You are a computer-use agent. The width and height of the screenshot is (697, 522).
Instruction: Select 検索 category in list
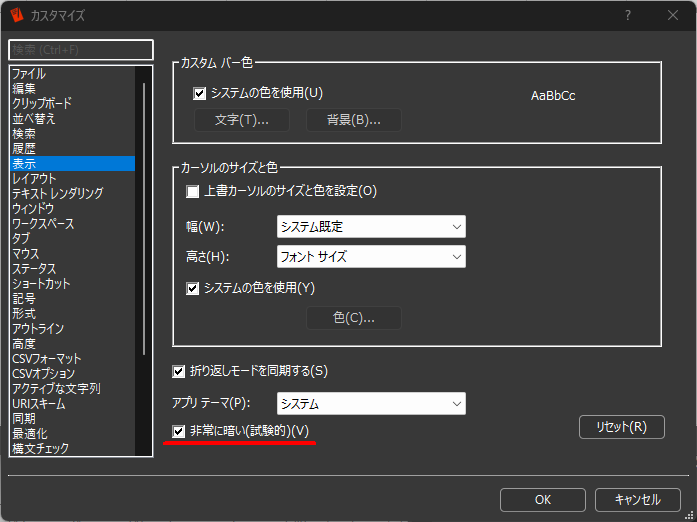coord(72,134)
